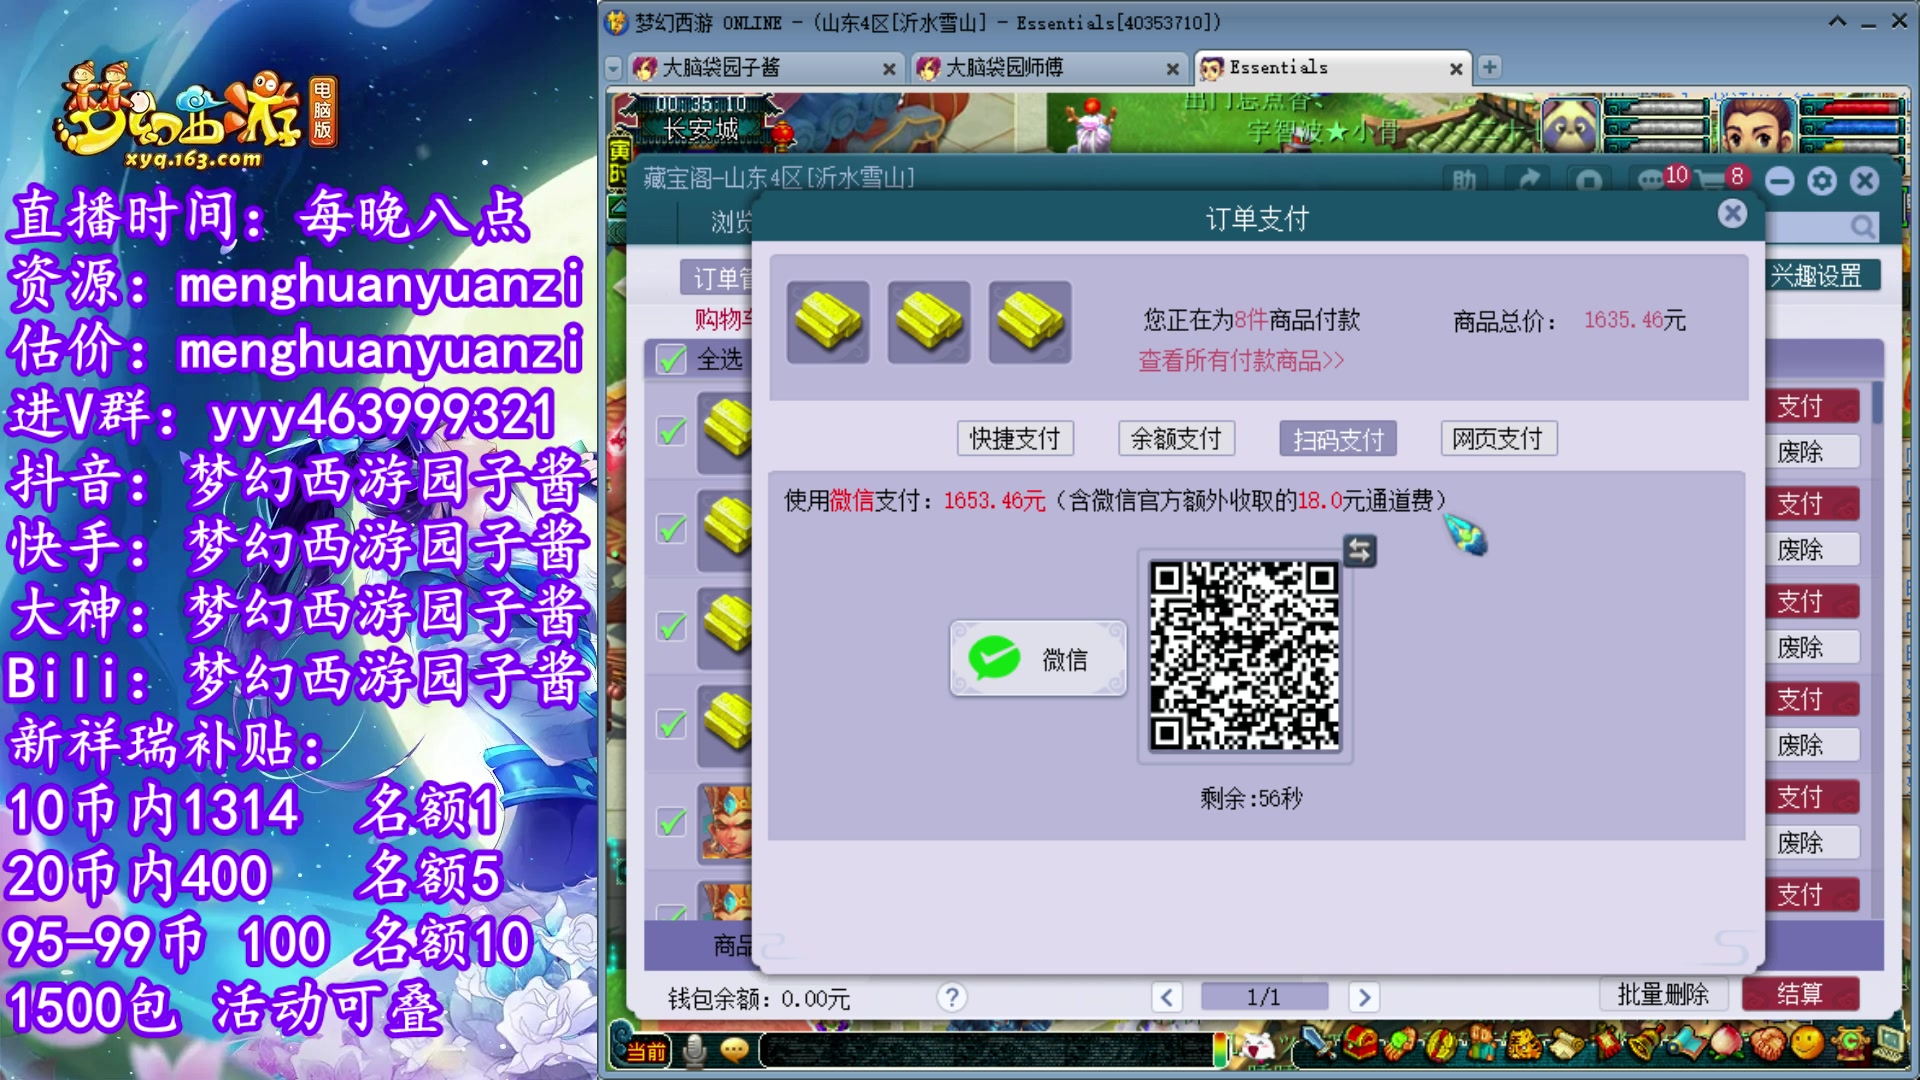Viewport: 1920px width, 1080px height.
Task: Click the share arrow icon in Treasure Pavilion header
Action: tap(1528, 180)
